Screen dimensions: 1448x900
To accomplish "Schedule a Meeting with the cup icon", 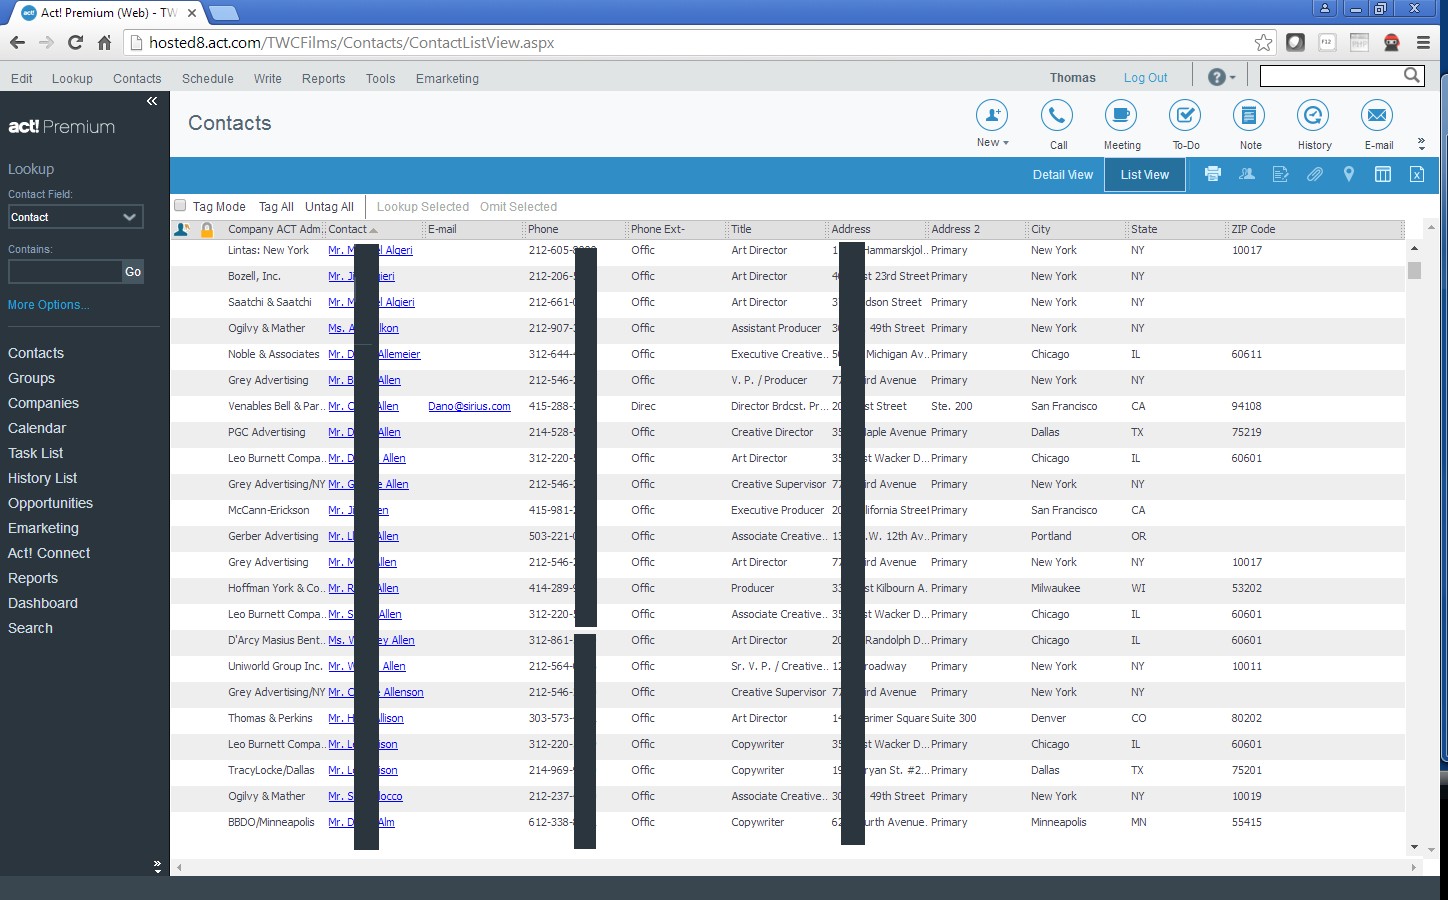I will click(1121, 115).
